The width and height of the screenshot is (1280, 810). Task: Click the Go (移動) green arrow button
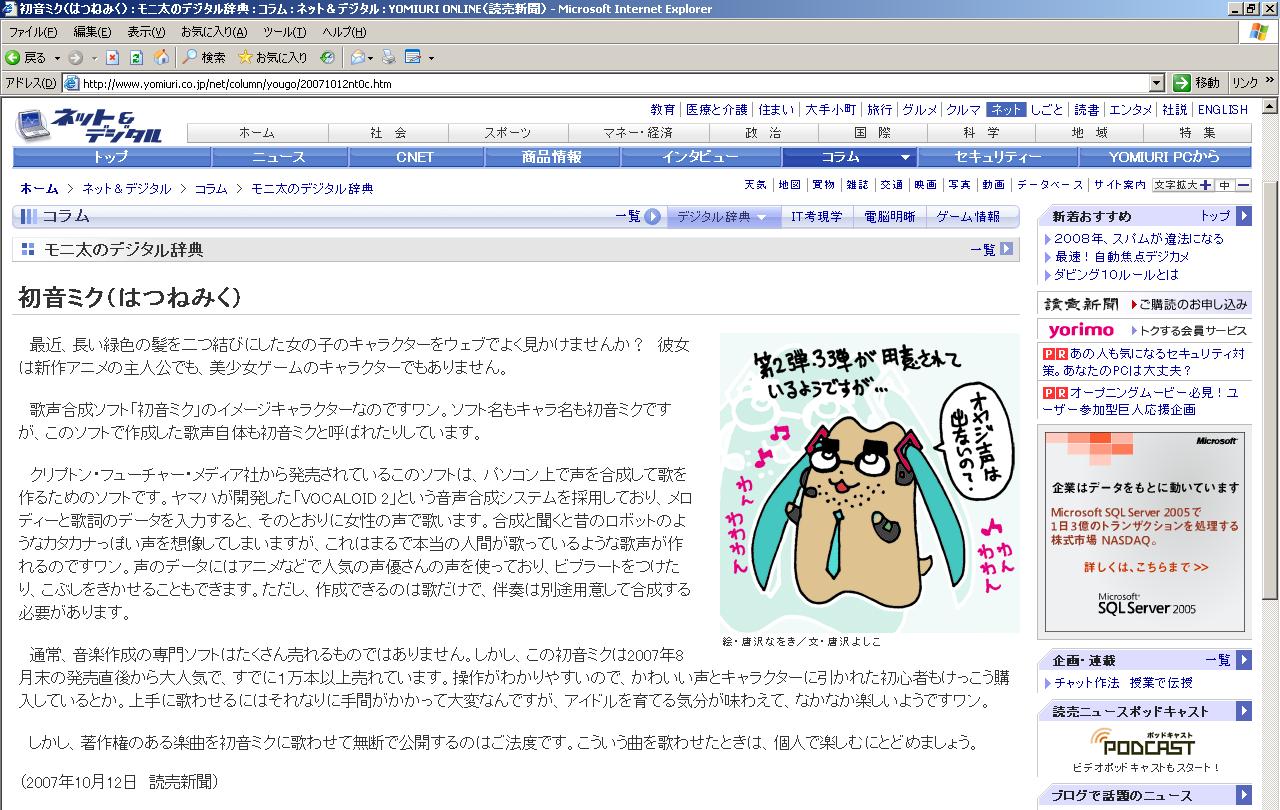[x=1197, y=83]
